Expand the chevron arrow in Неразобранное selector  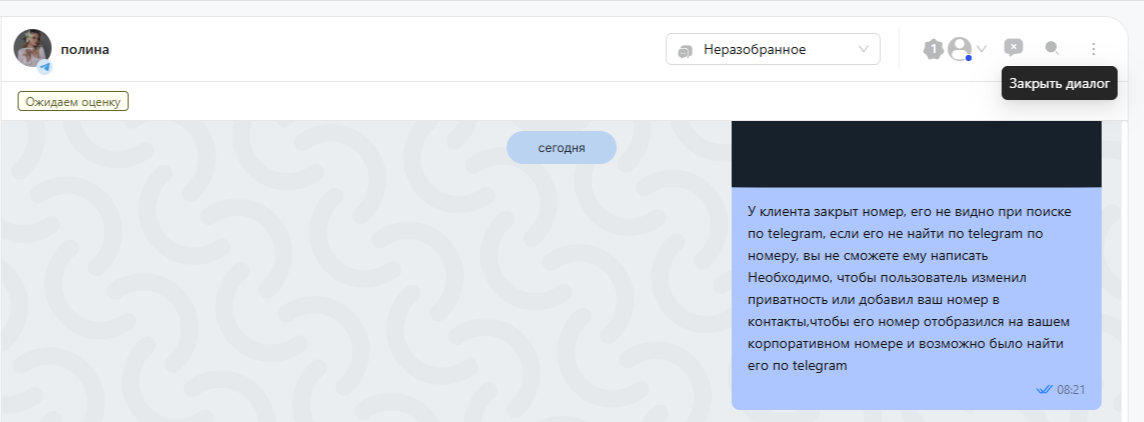pos(863,49)
